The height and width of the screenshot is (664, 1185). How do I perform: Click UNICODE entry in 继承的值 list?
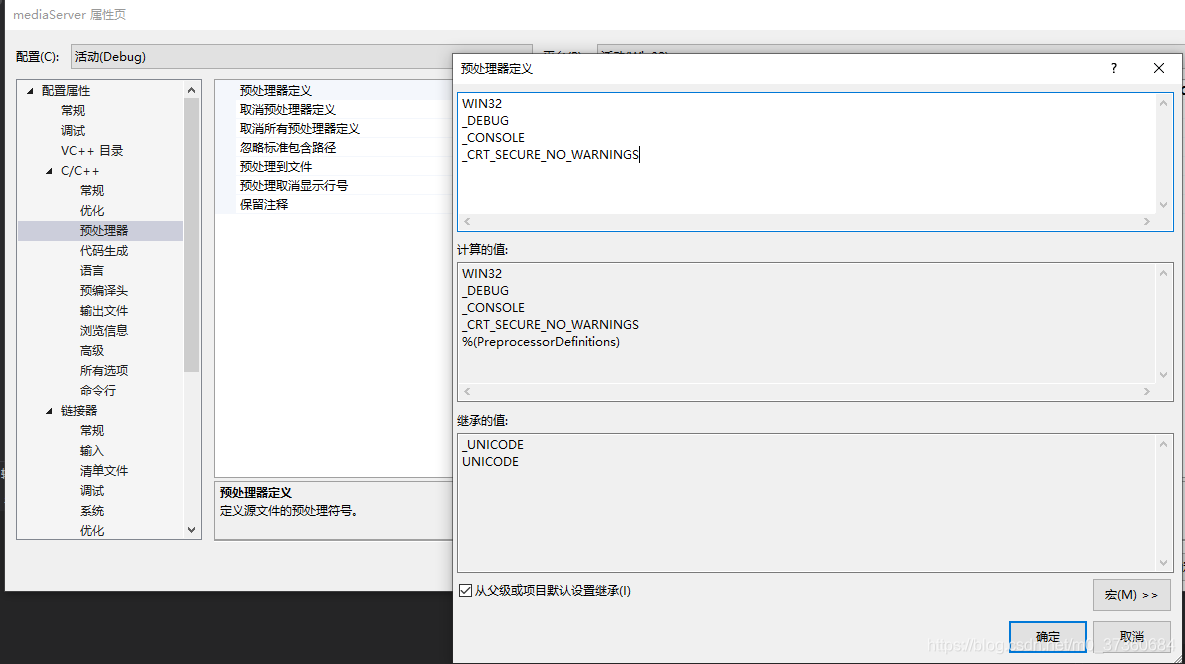490,462
